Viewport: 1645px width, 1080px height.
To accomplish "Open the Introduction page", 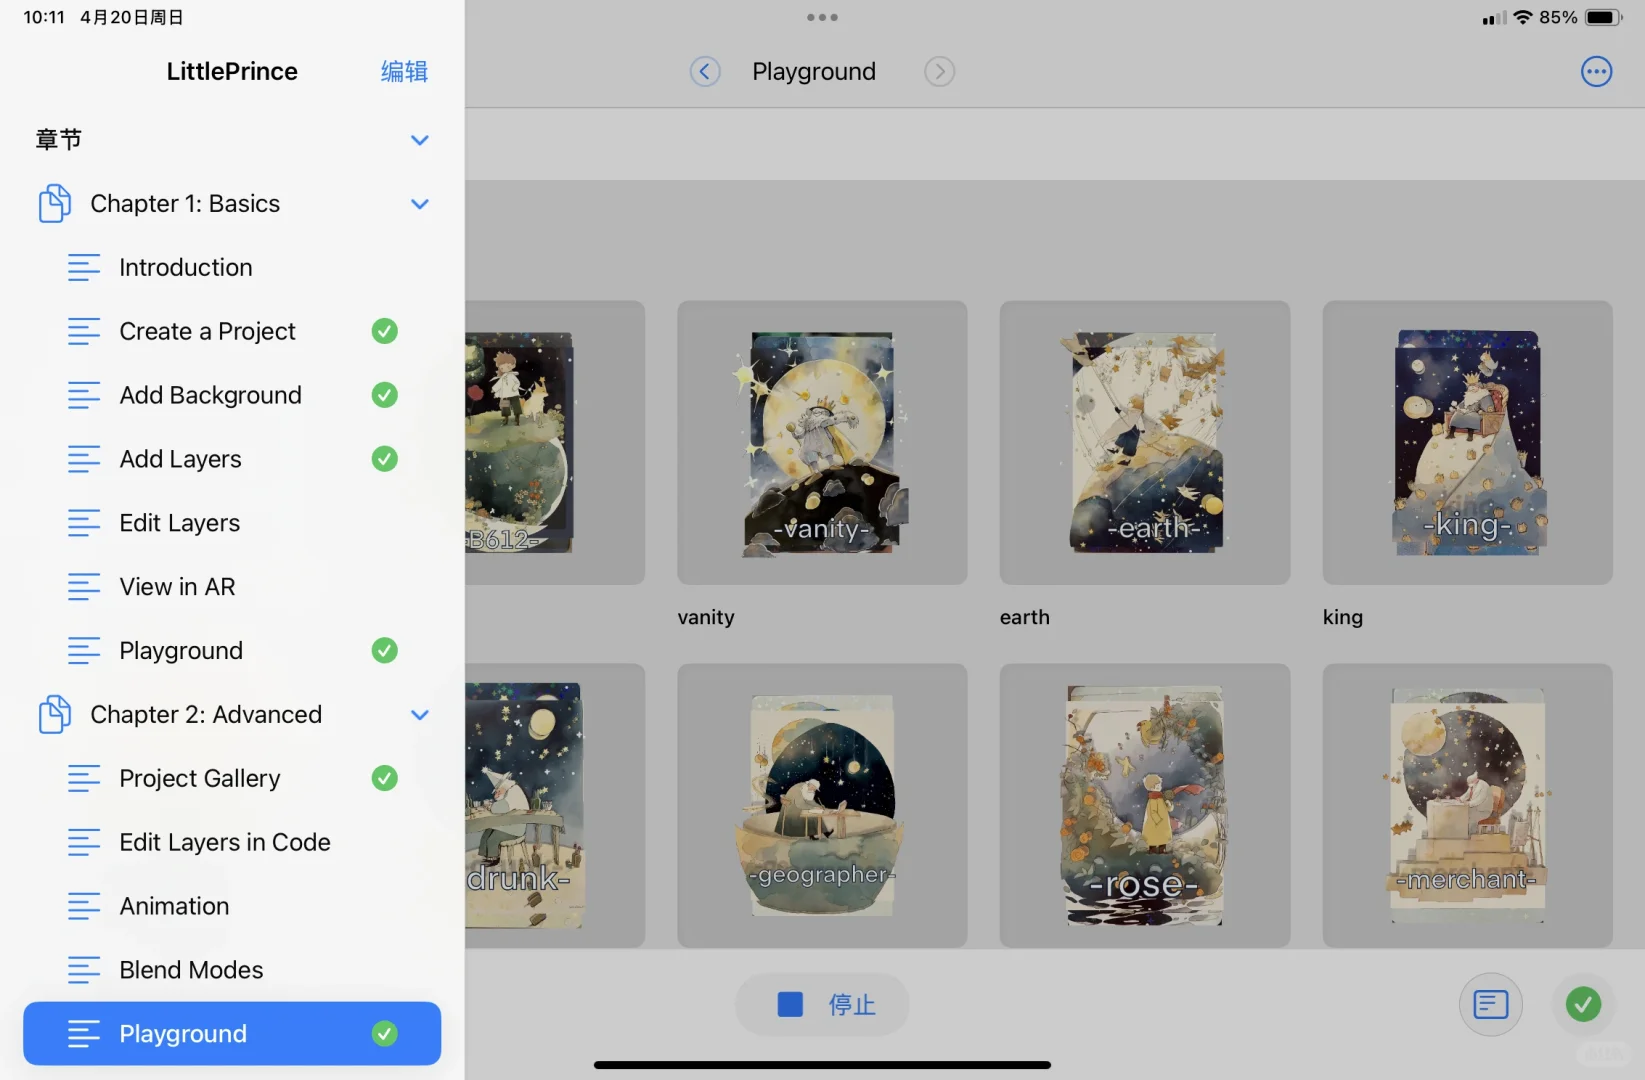I will click(232, 267).
